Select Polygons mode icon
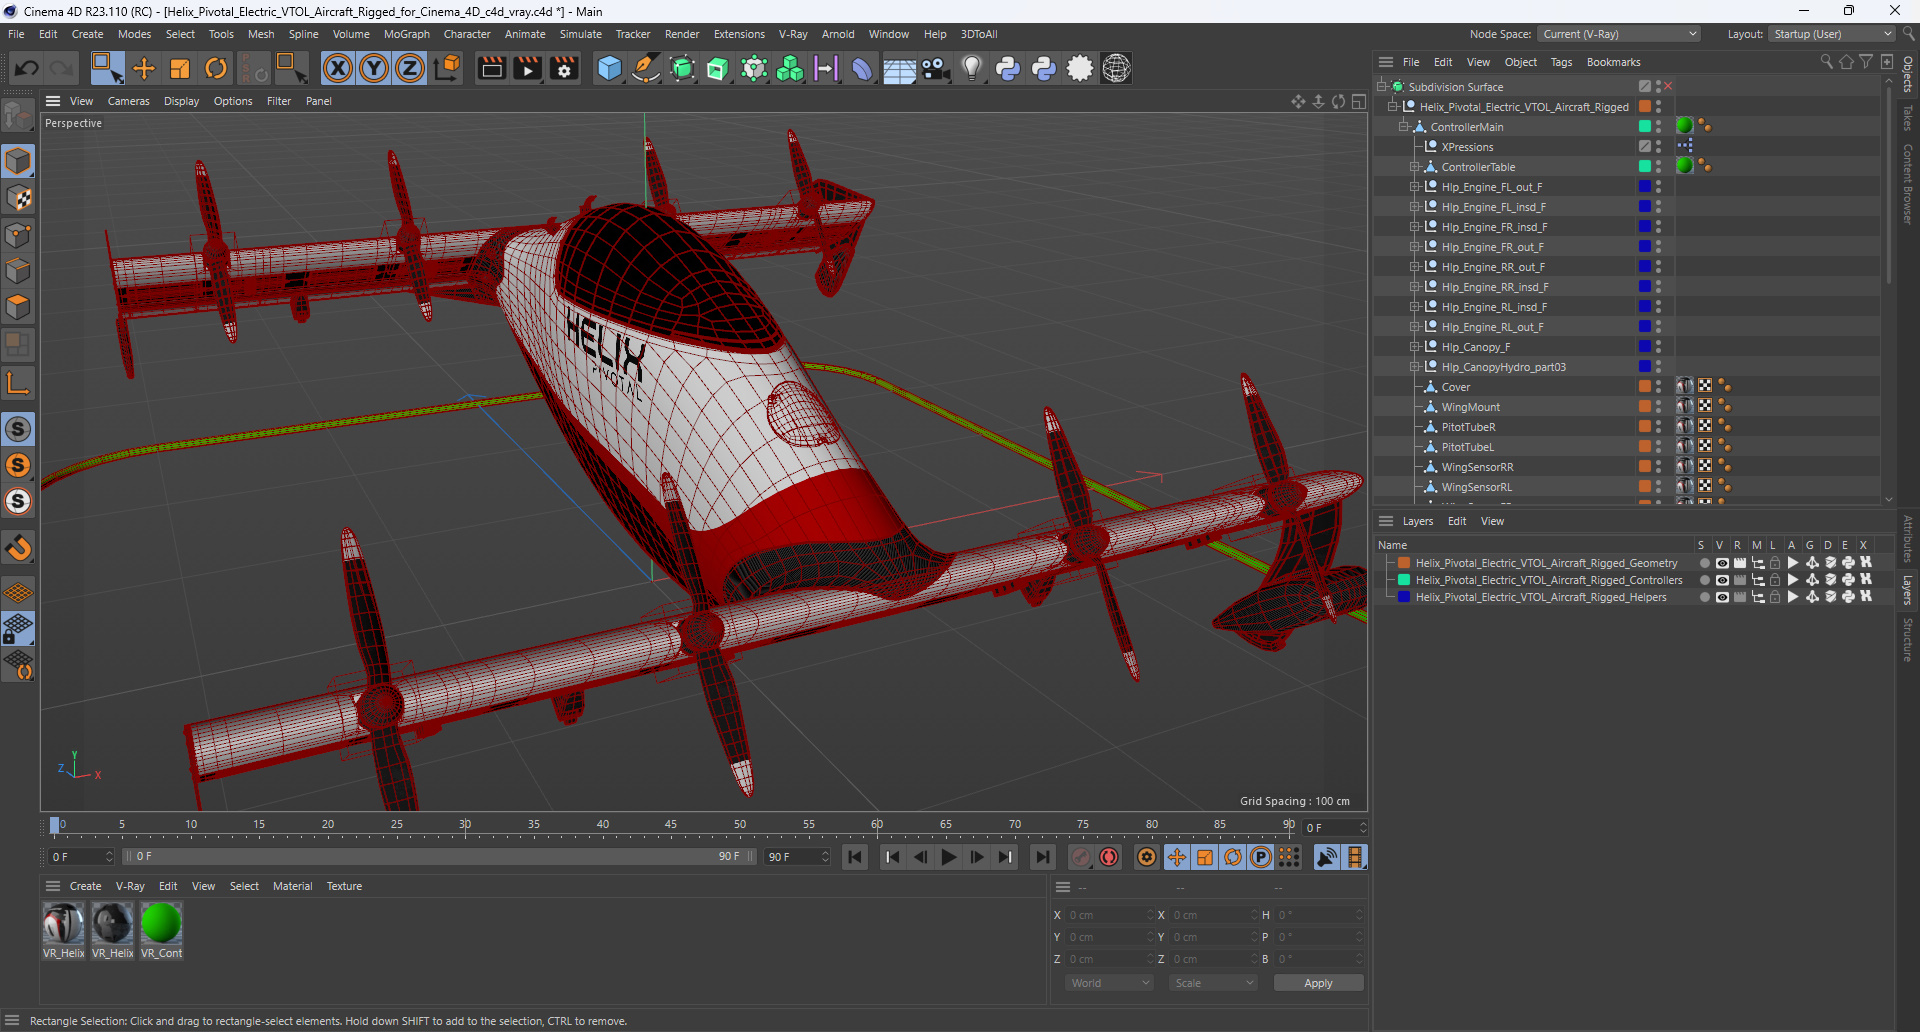1920x1032 pixels. pos(18,308)
